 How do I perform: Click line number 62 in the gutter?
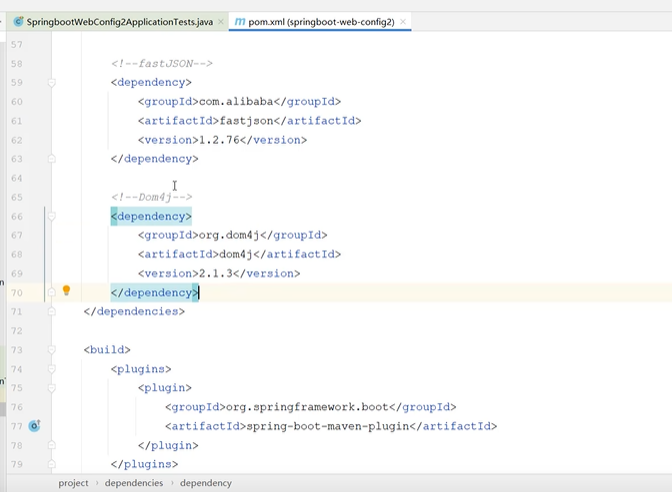(17, 140)
